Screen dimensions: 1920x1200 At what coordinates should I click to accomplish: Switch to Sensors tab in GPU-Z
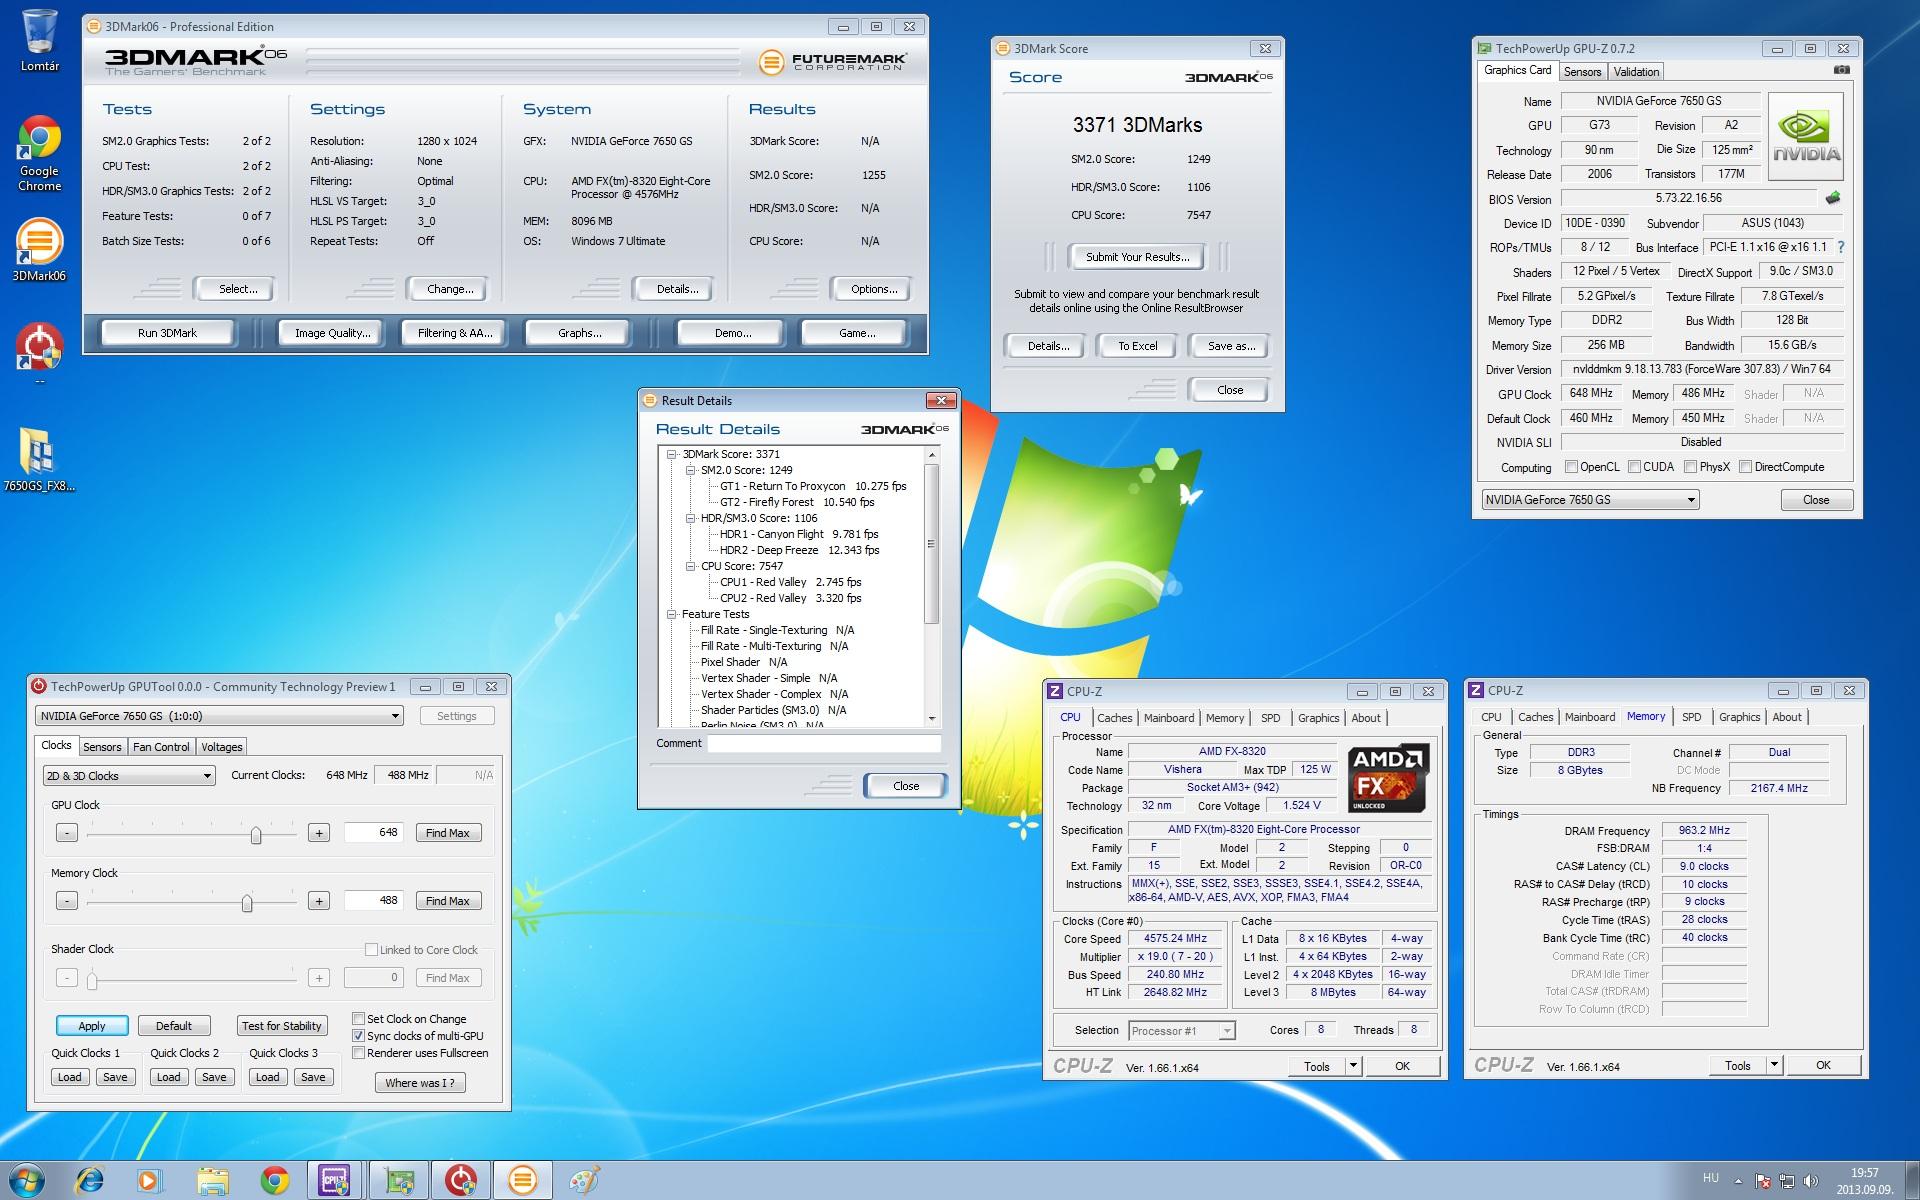[1582, 72]
